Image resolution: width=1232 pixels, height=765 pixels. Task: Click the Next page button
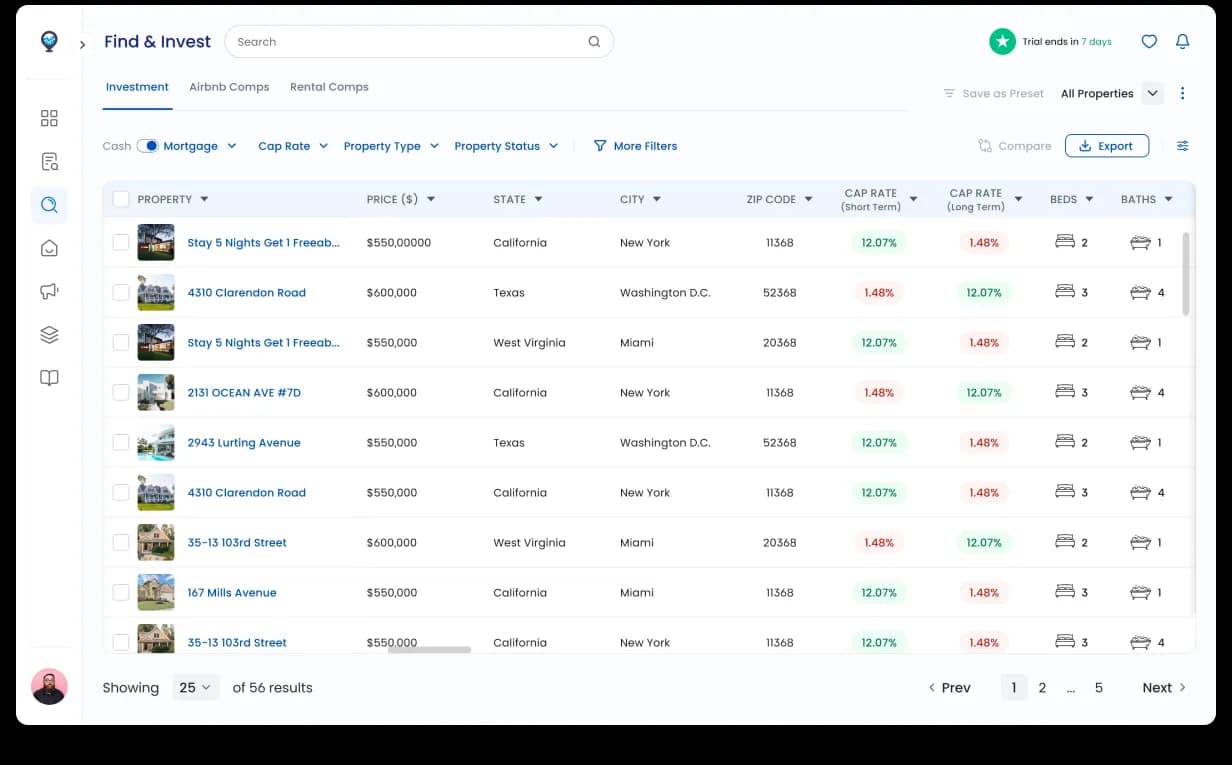[1164, 687]
